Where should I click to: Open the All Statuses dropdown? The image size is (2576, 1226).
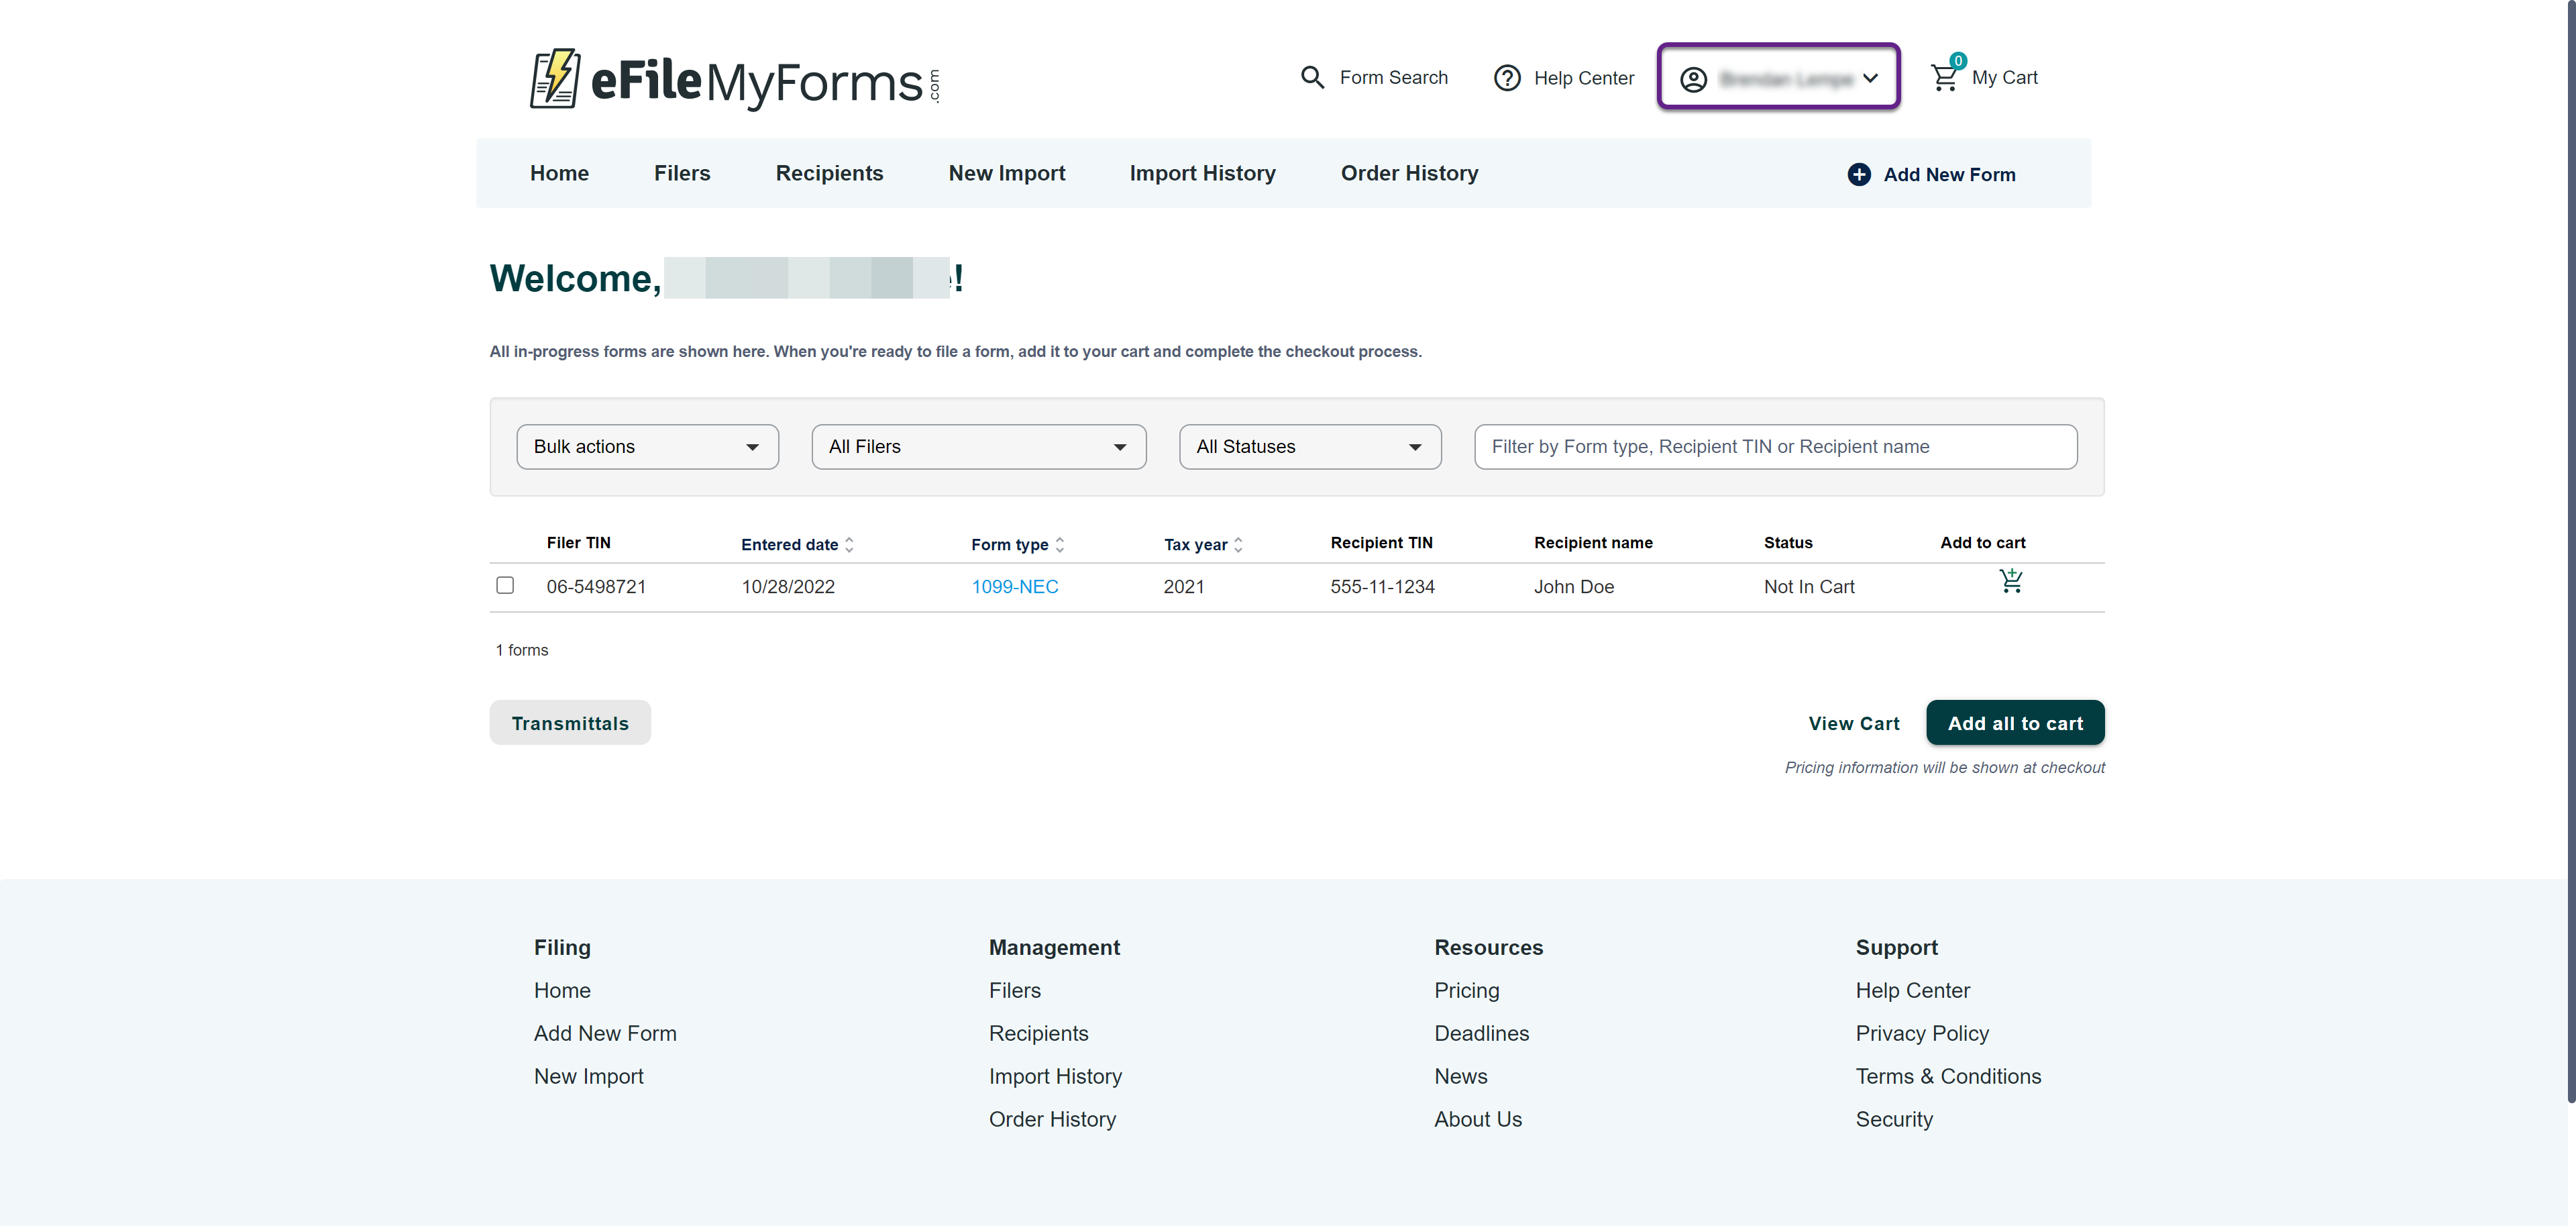(1309, 447)
